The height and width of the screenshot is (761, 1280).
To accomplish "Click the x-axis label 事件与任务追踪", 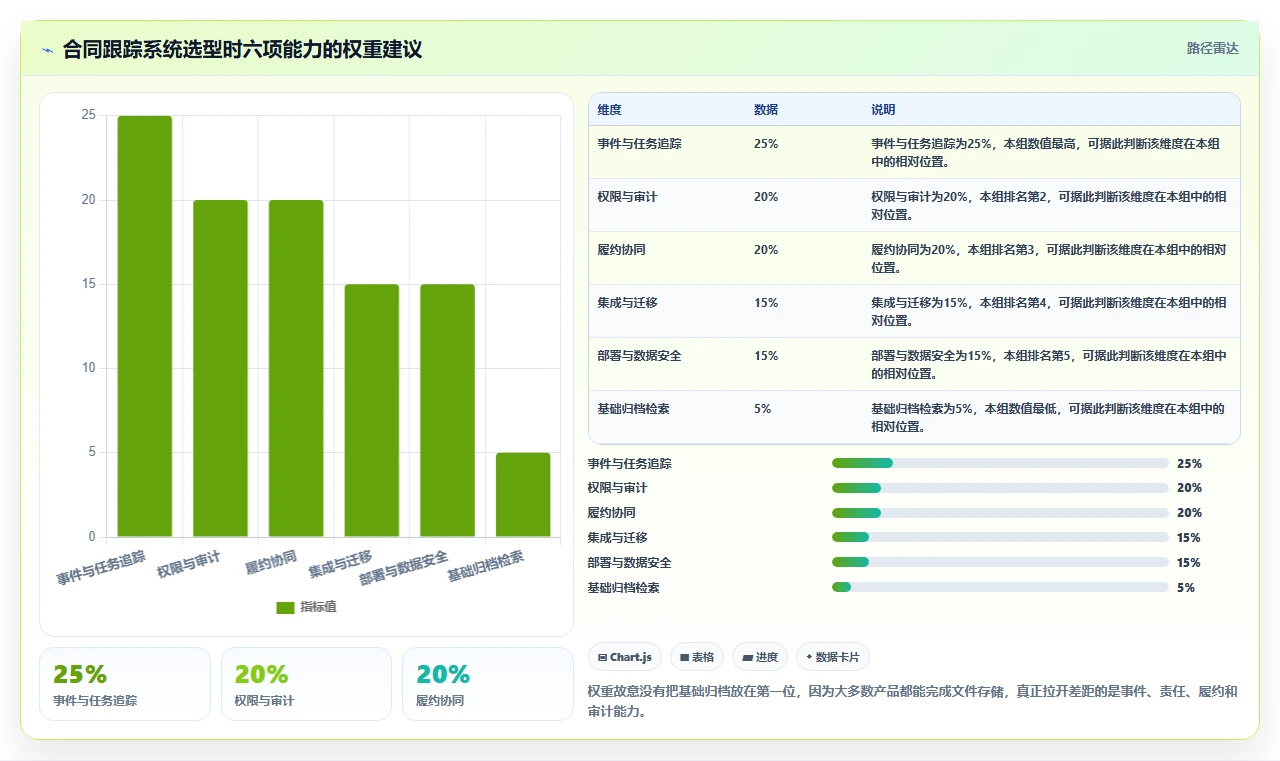I will (x=102, y=567).
